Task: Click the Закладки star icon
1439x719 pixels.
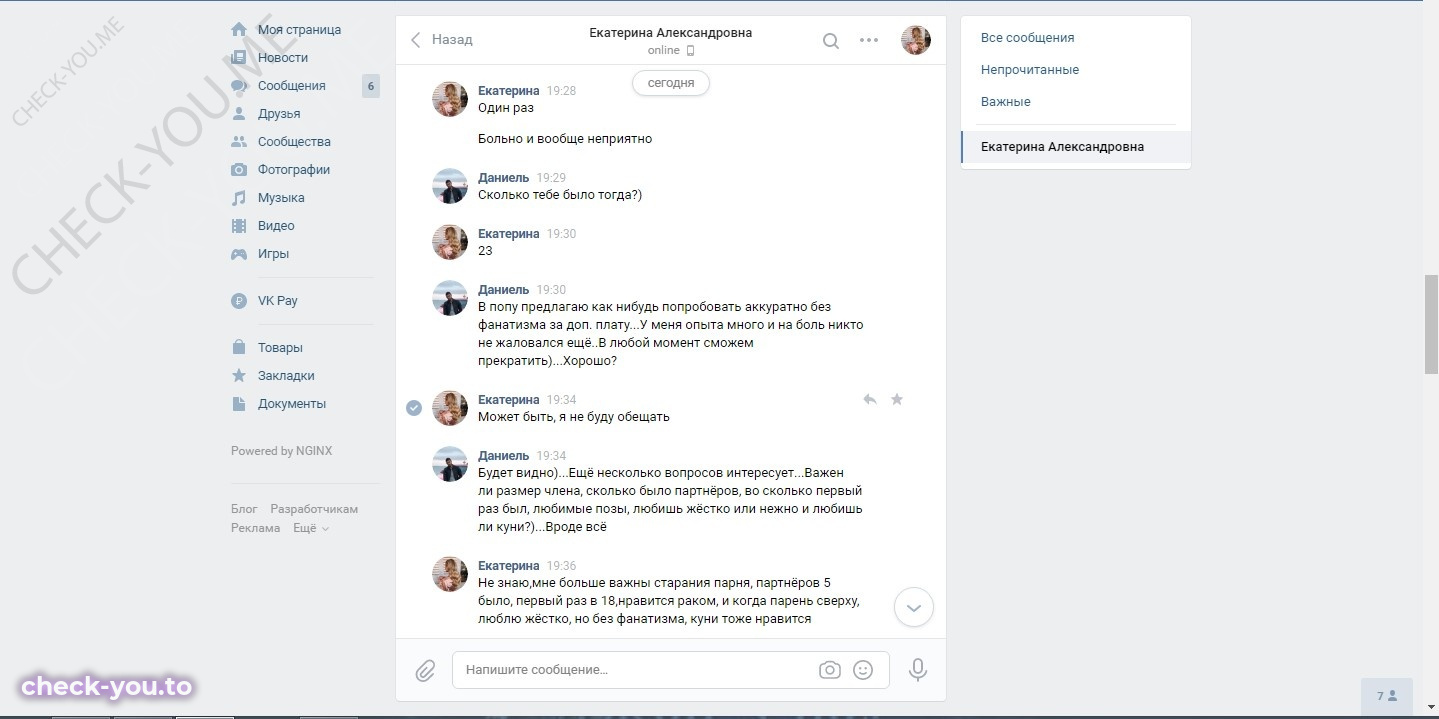Action: point(239,376)
